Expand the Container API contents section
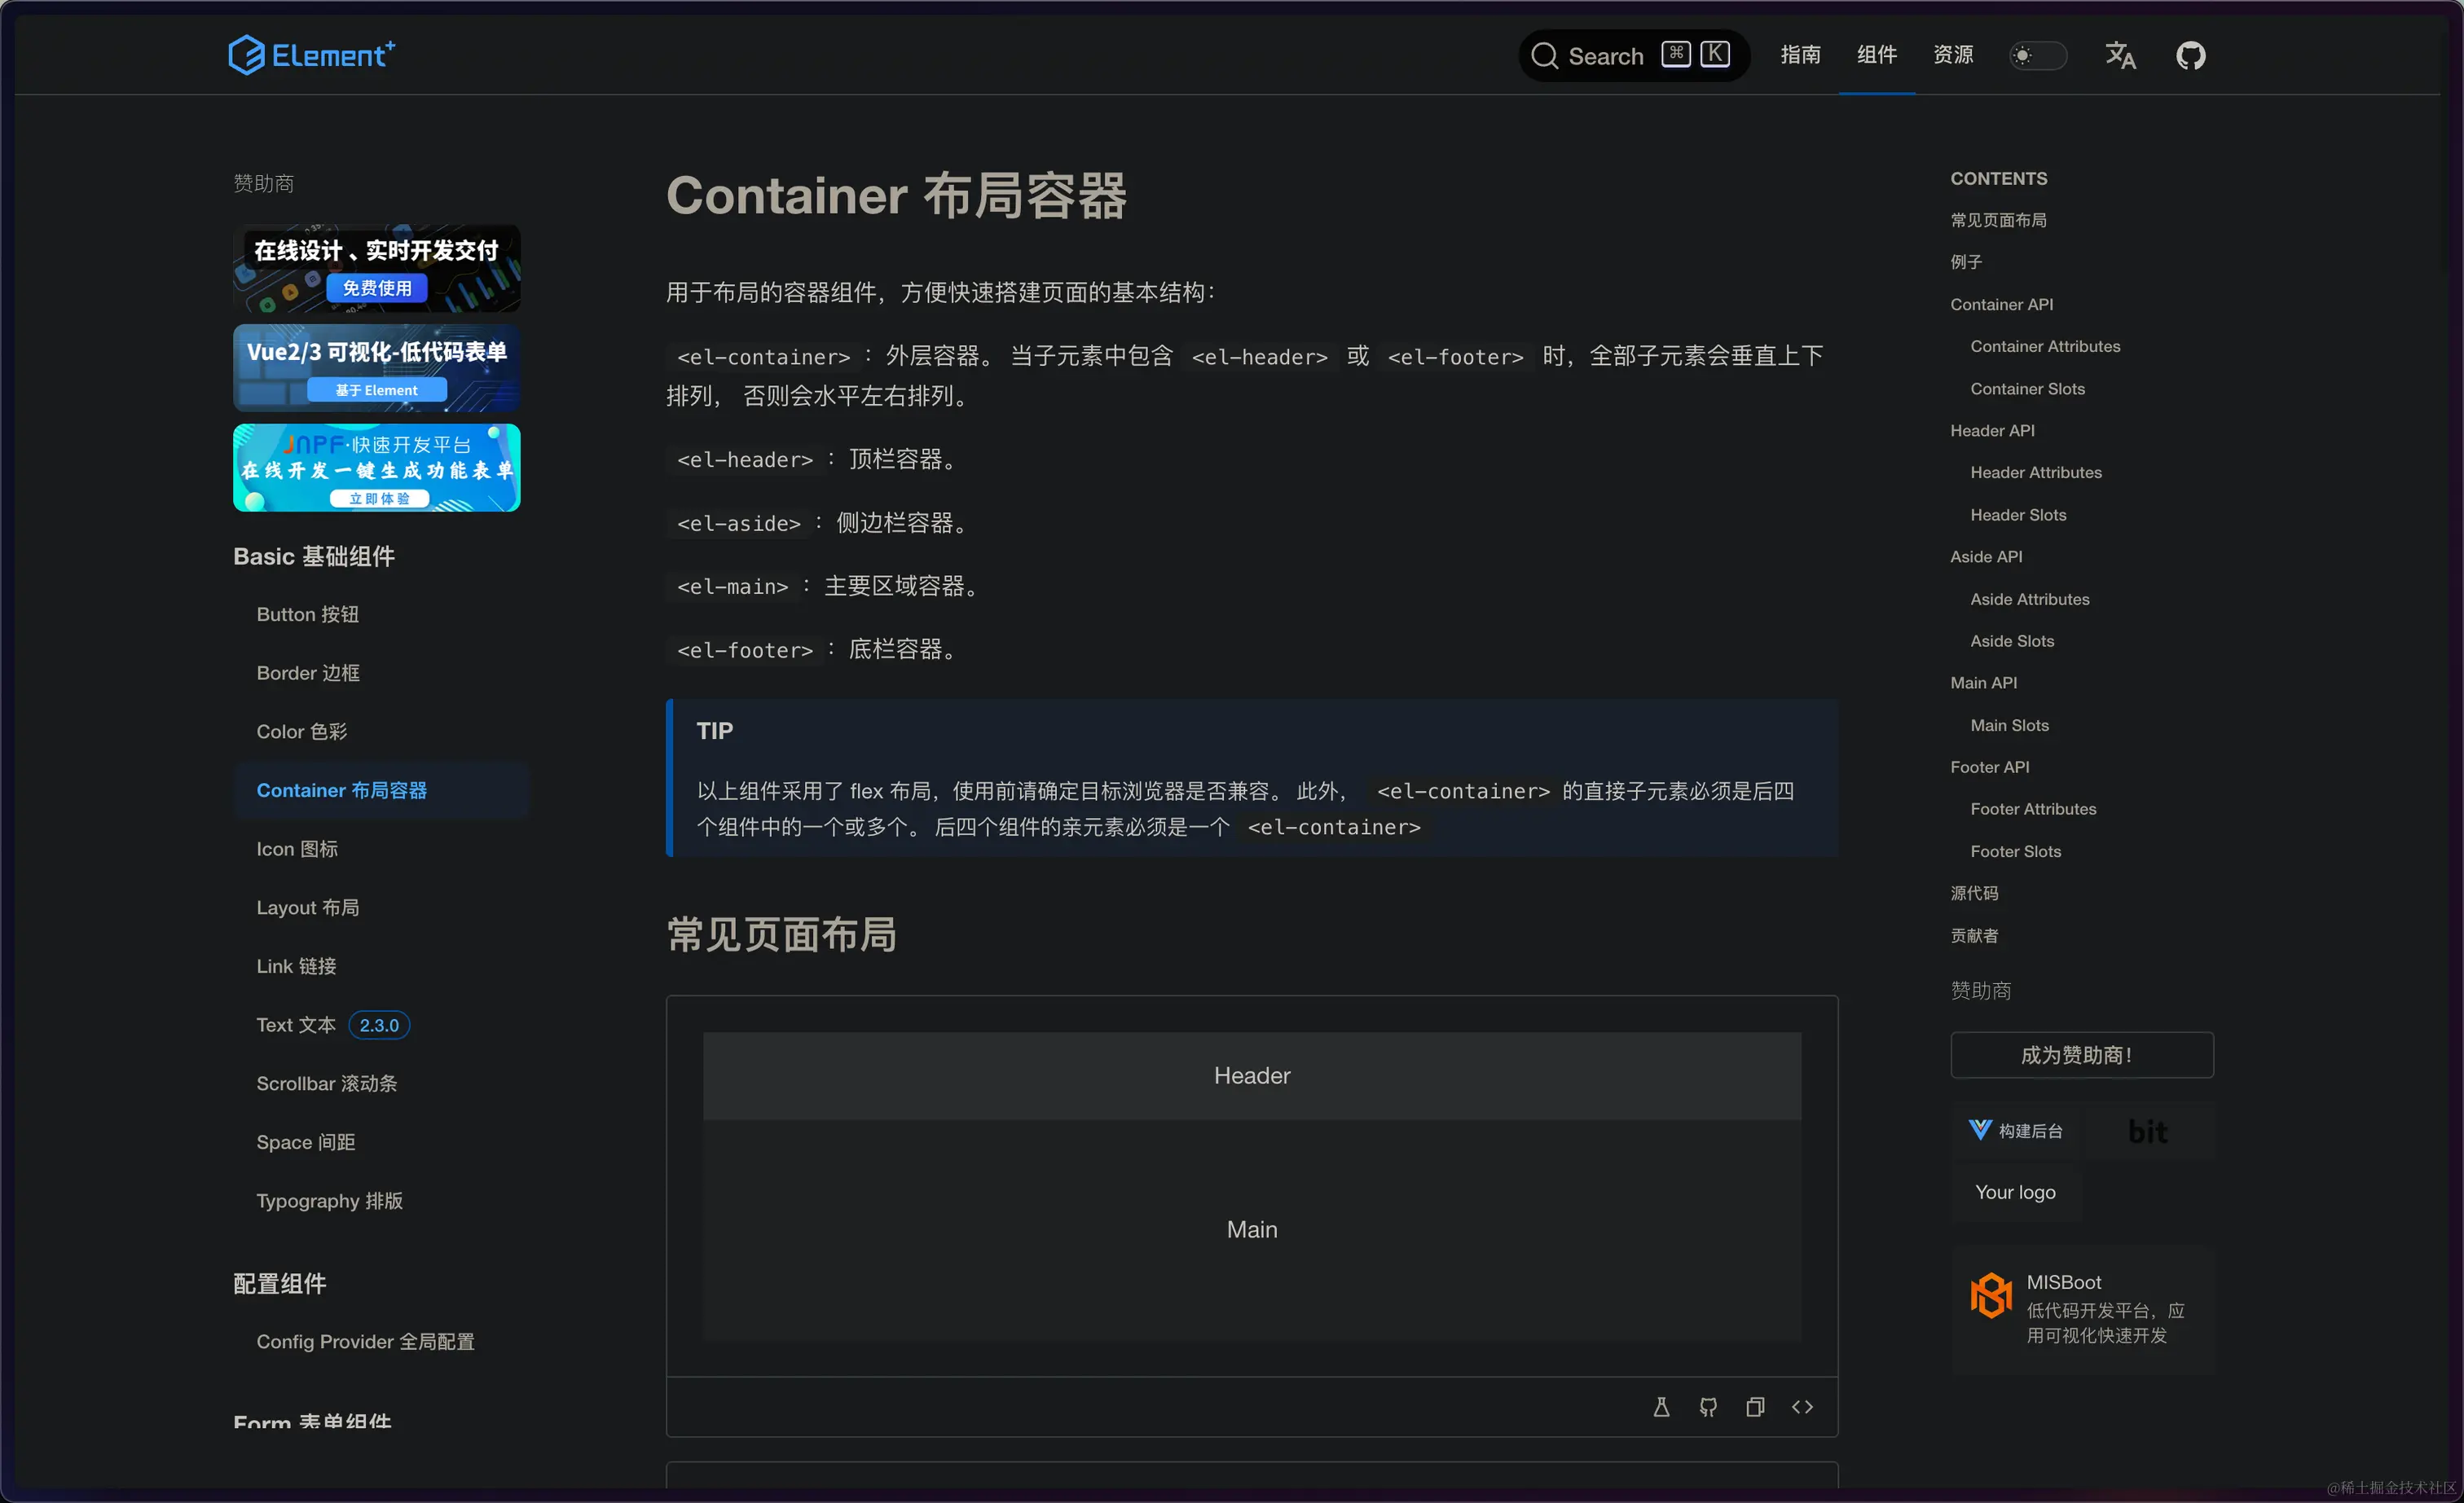The width and height of the screenshot is (2464, 1503). pyautogui.click(x=2001, y=304)
